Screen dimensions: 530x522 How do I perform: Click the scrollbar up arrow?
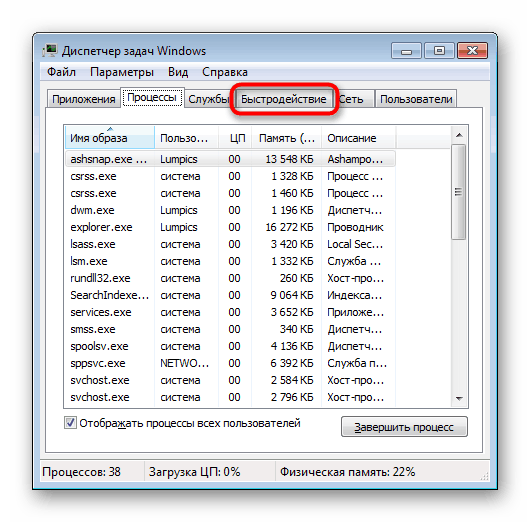click(x=459, y=135)
